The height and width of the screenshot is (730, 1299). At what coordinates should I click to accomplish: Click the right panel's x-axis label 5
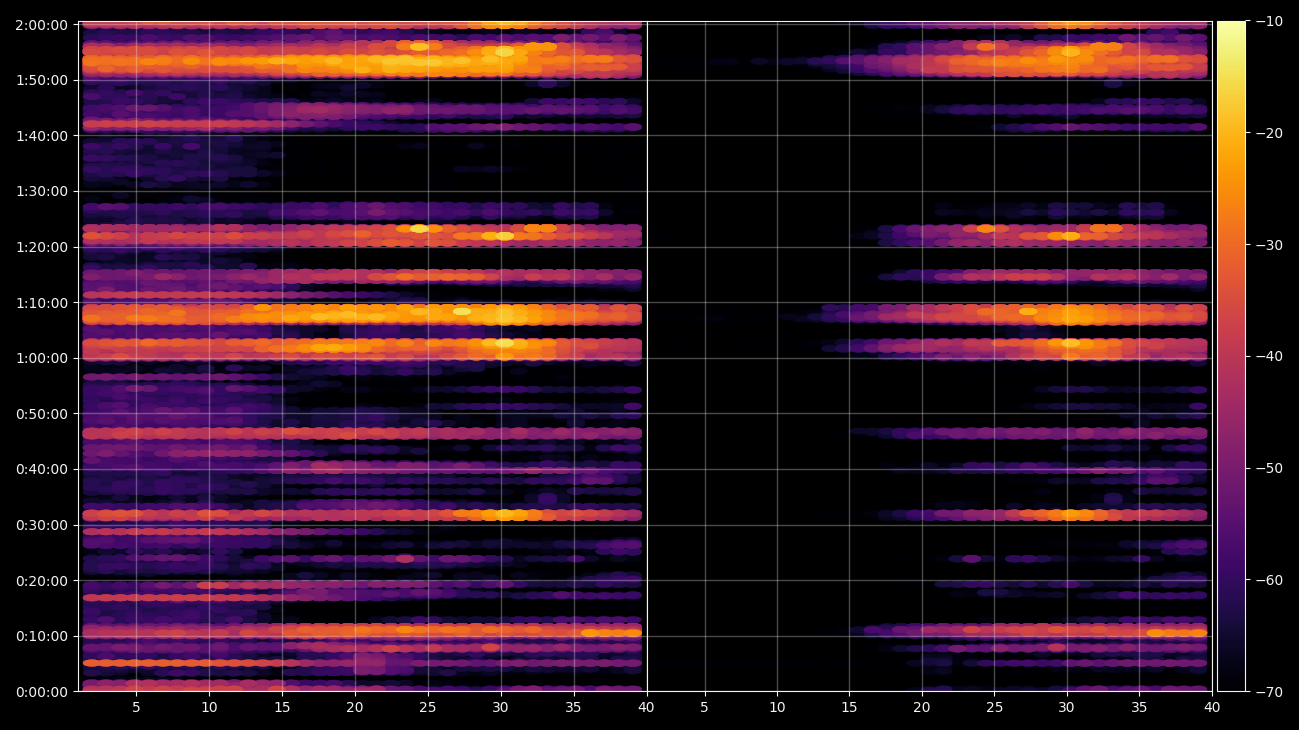(705, 708)
